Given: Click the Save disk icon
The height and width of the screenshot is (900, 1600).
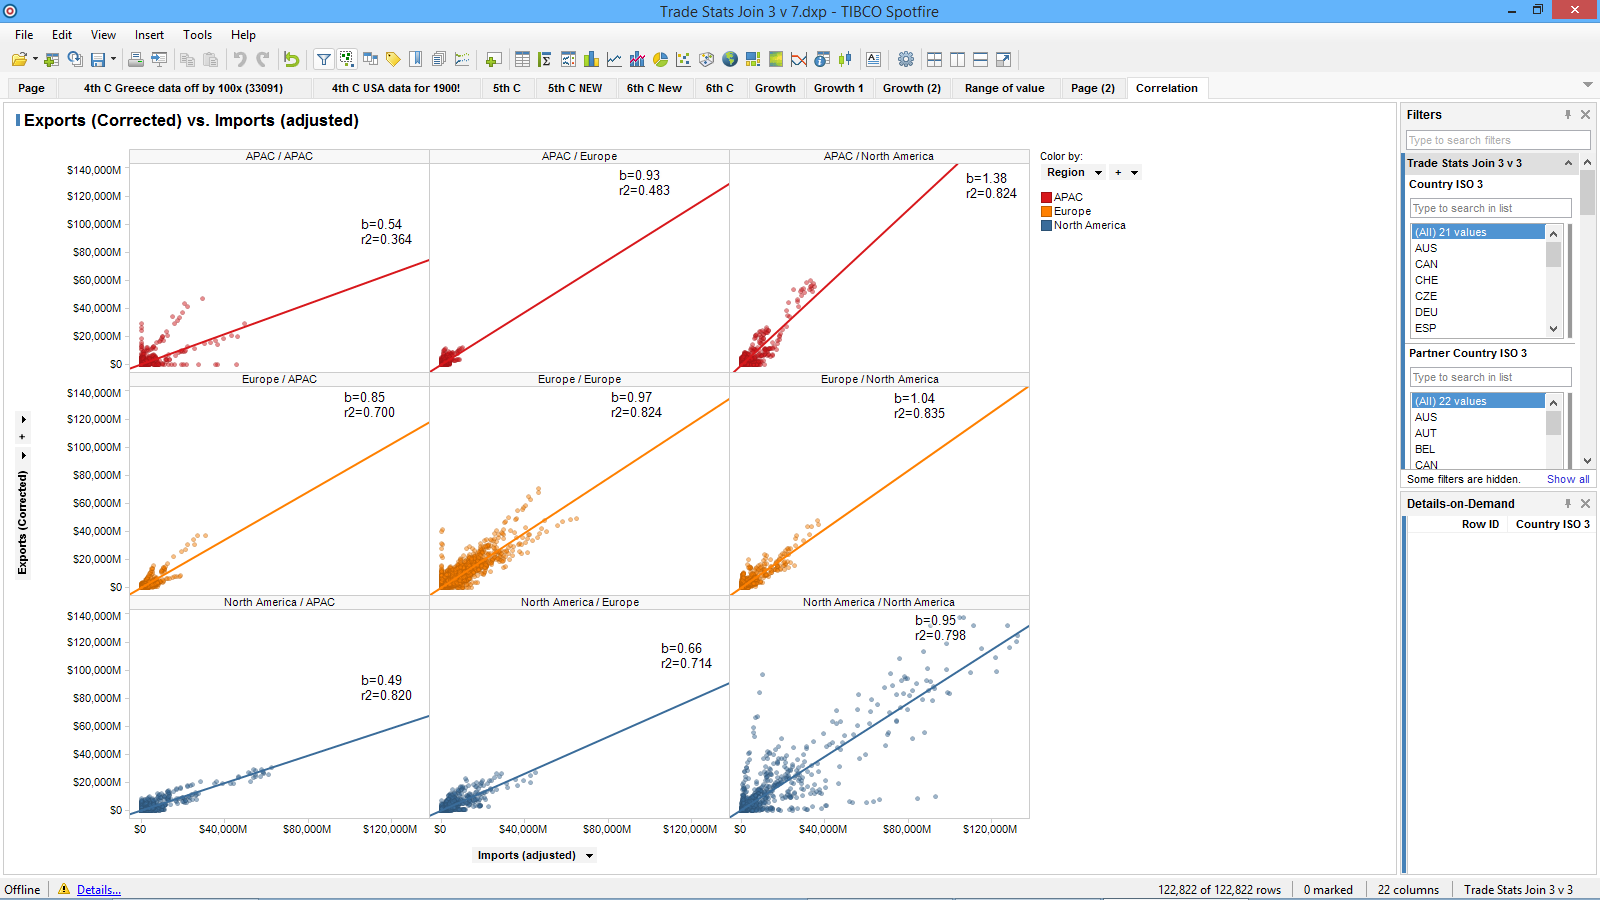Looking at the screenshot, I should coord(98,60).
